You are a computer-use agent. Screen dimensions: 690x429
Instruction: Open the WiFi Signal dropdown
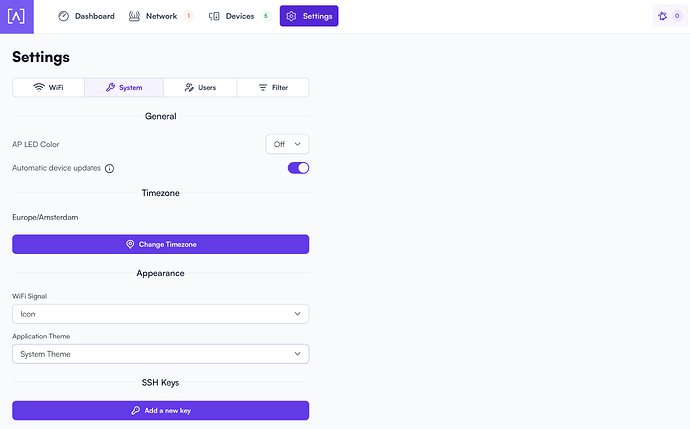[161, 314]
